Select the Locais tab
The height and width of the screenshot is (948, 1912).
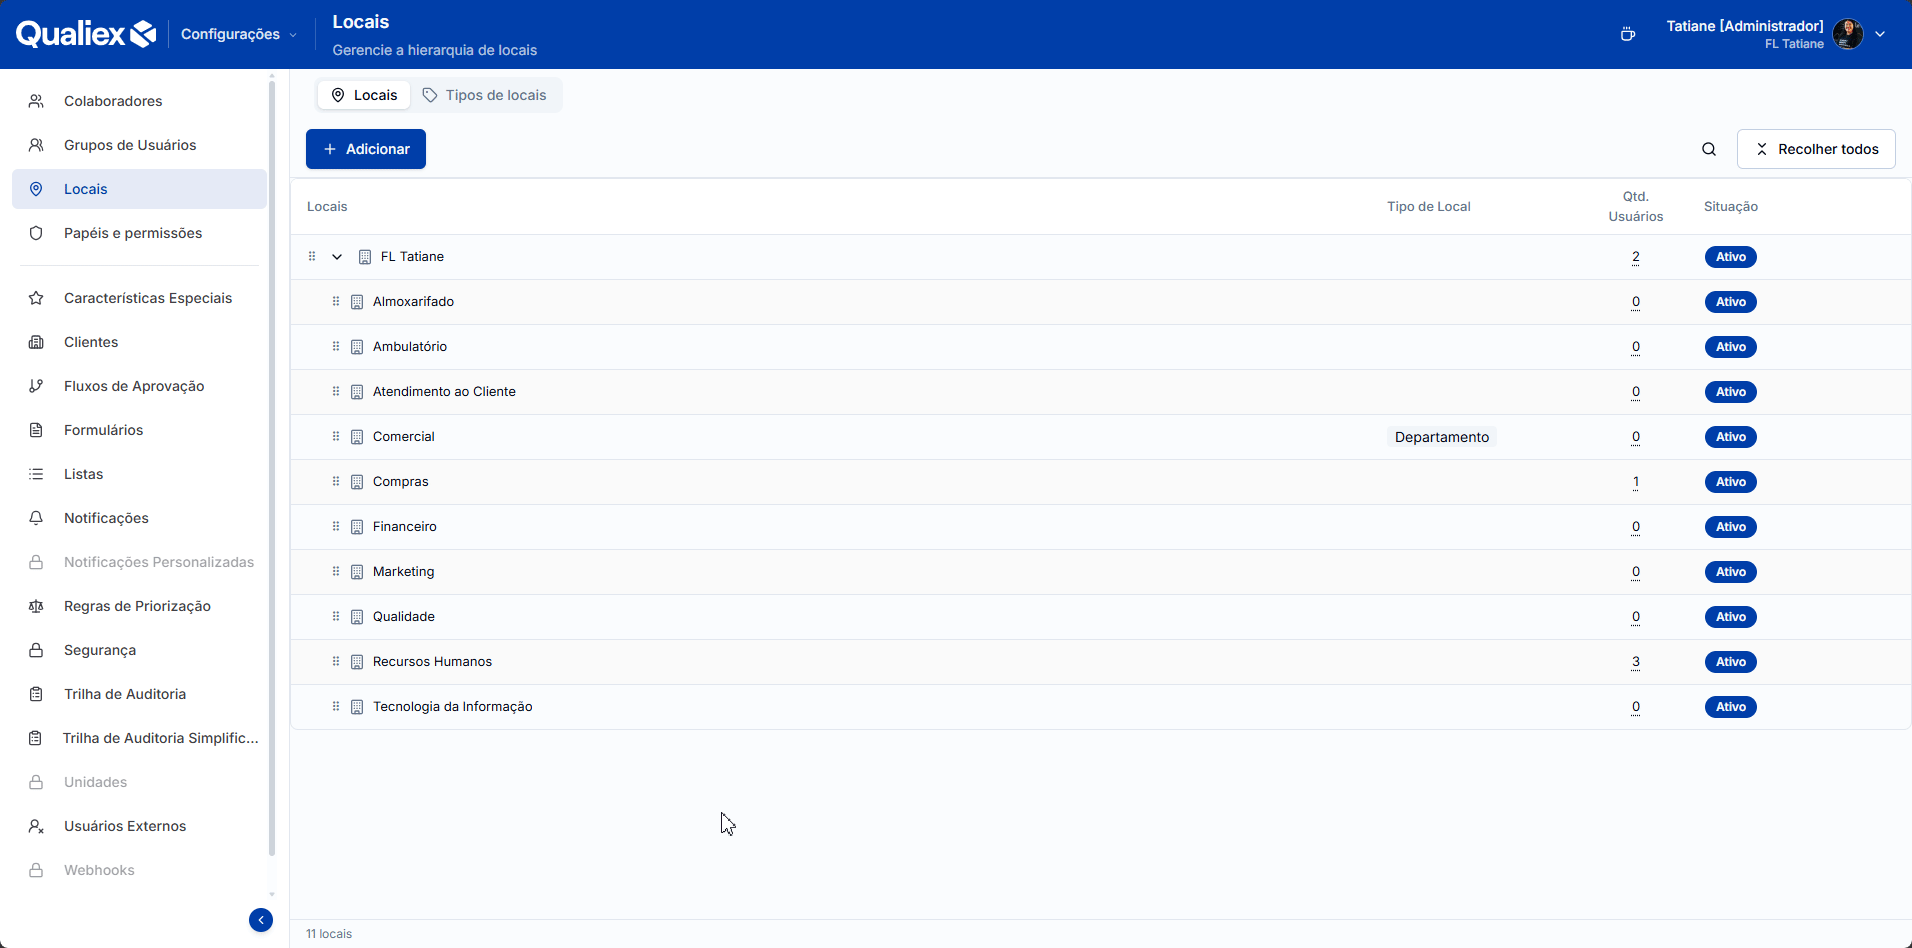(x=364, y=95)
